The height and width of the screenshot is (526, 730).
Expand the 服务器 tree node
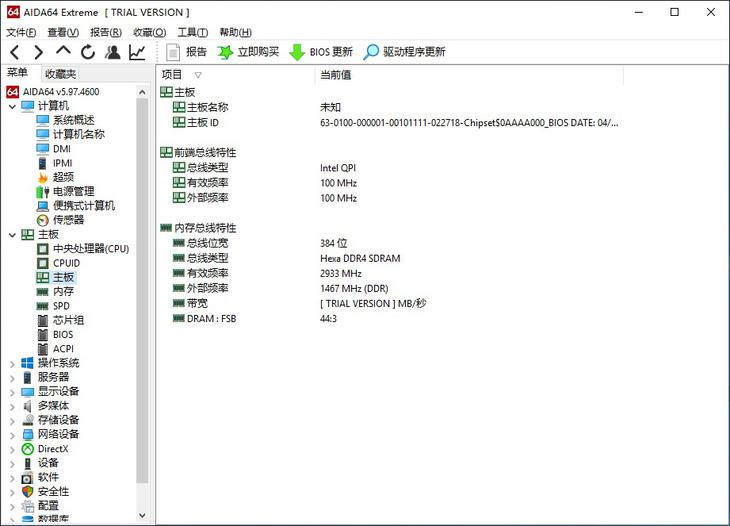(x=13, y=378)
